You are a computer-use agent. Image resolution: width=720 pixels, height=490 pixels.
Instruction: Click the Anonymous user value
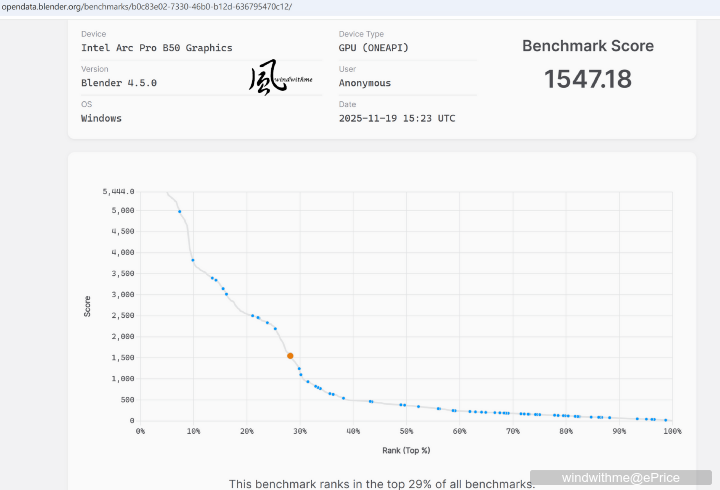point(364,83)
